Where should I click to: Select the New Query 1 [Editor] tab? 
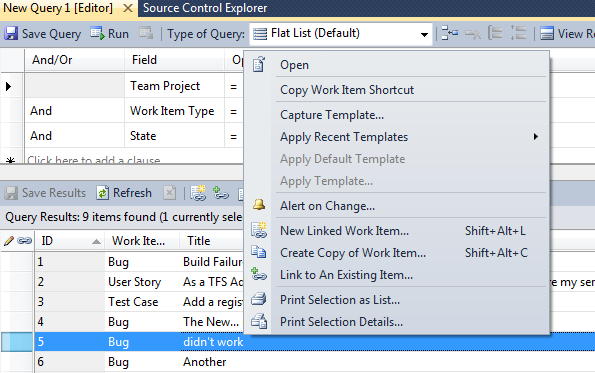point(58,8)
